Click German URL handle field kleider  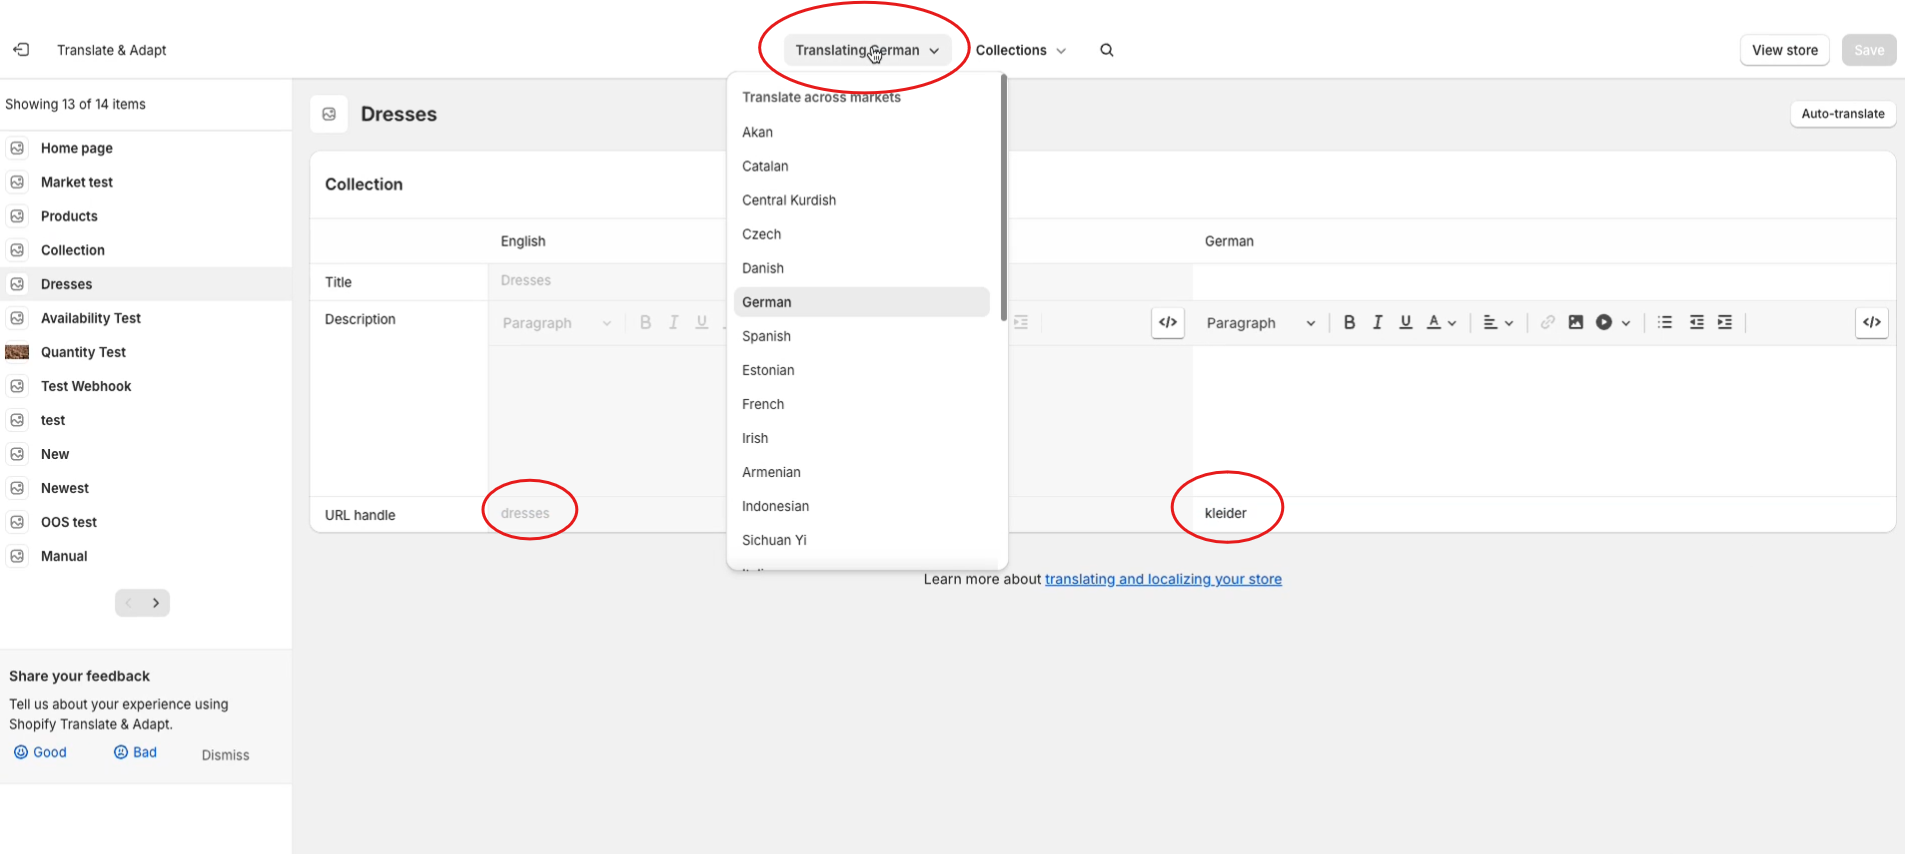coord(1544,514)
